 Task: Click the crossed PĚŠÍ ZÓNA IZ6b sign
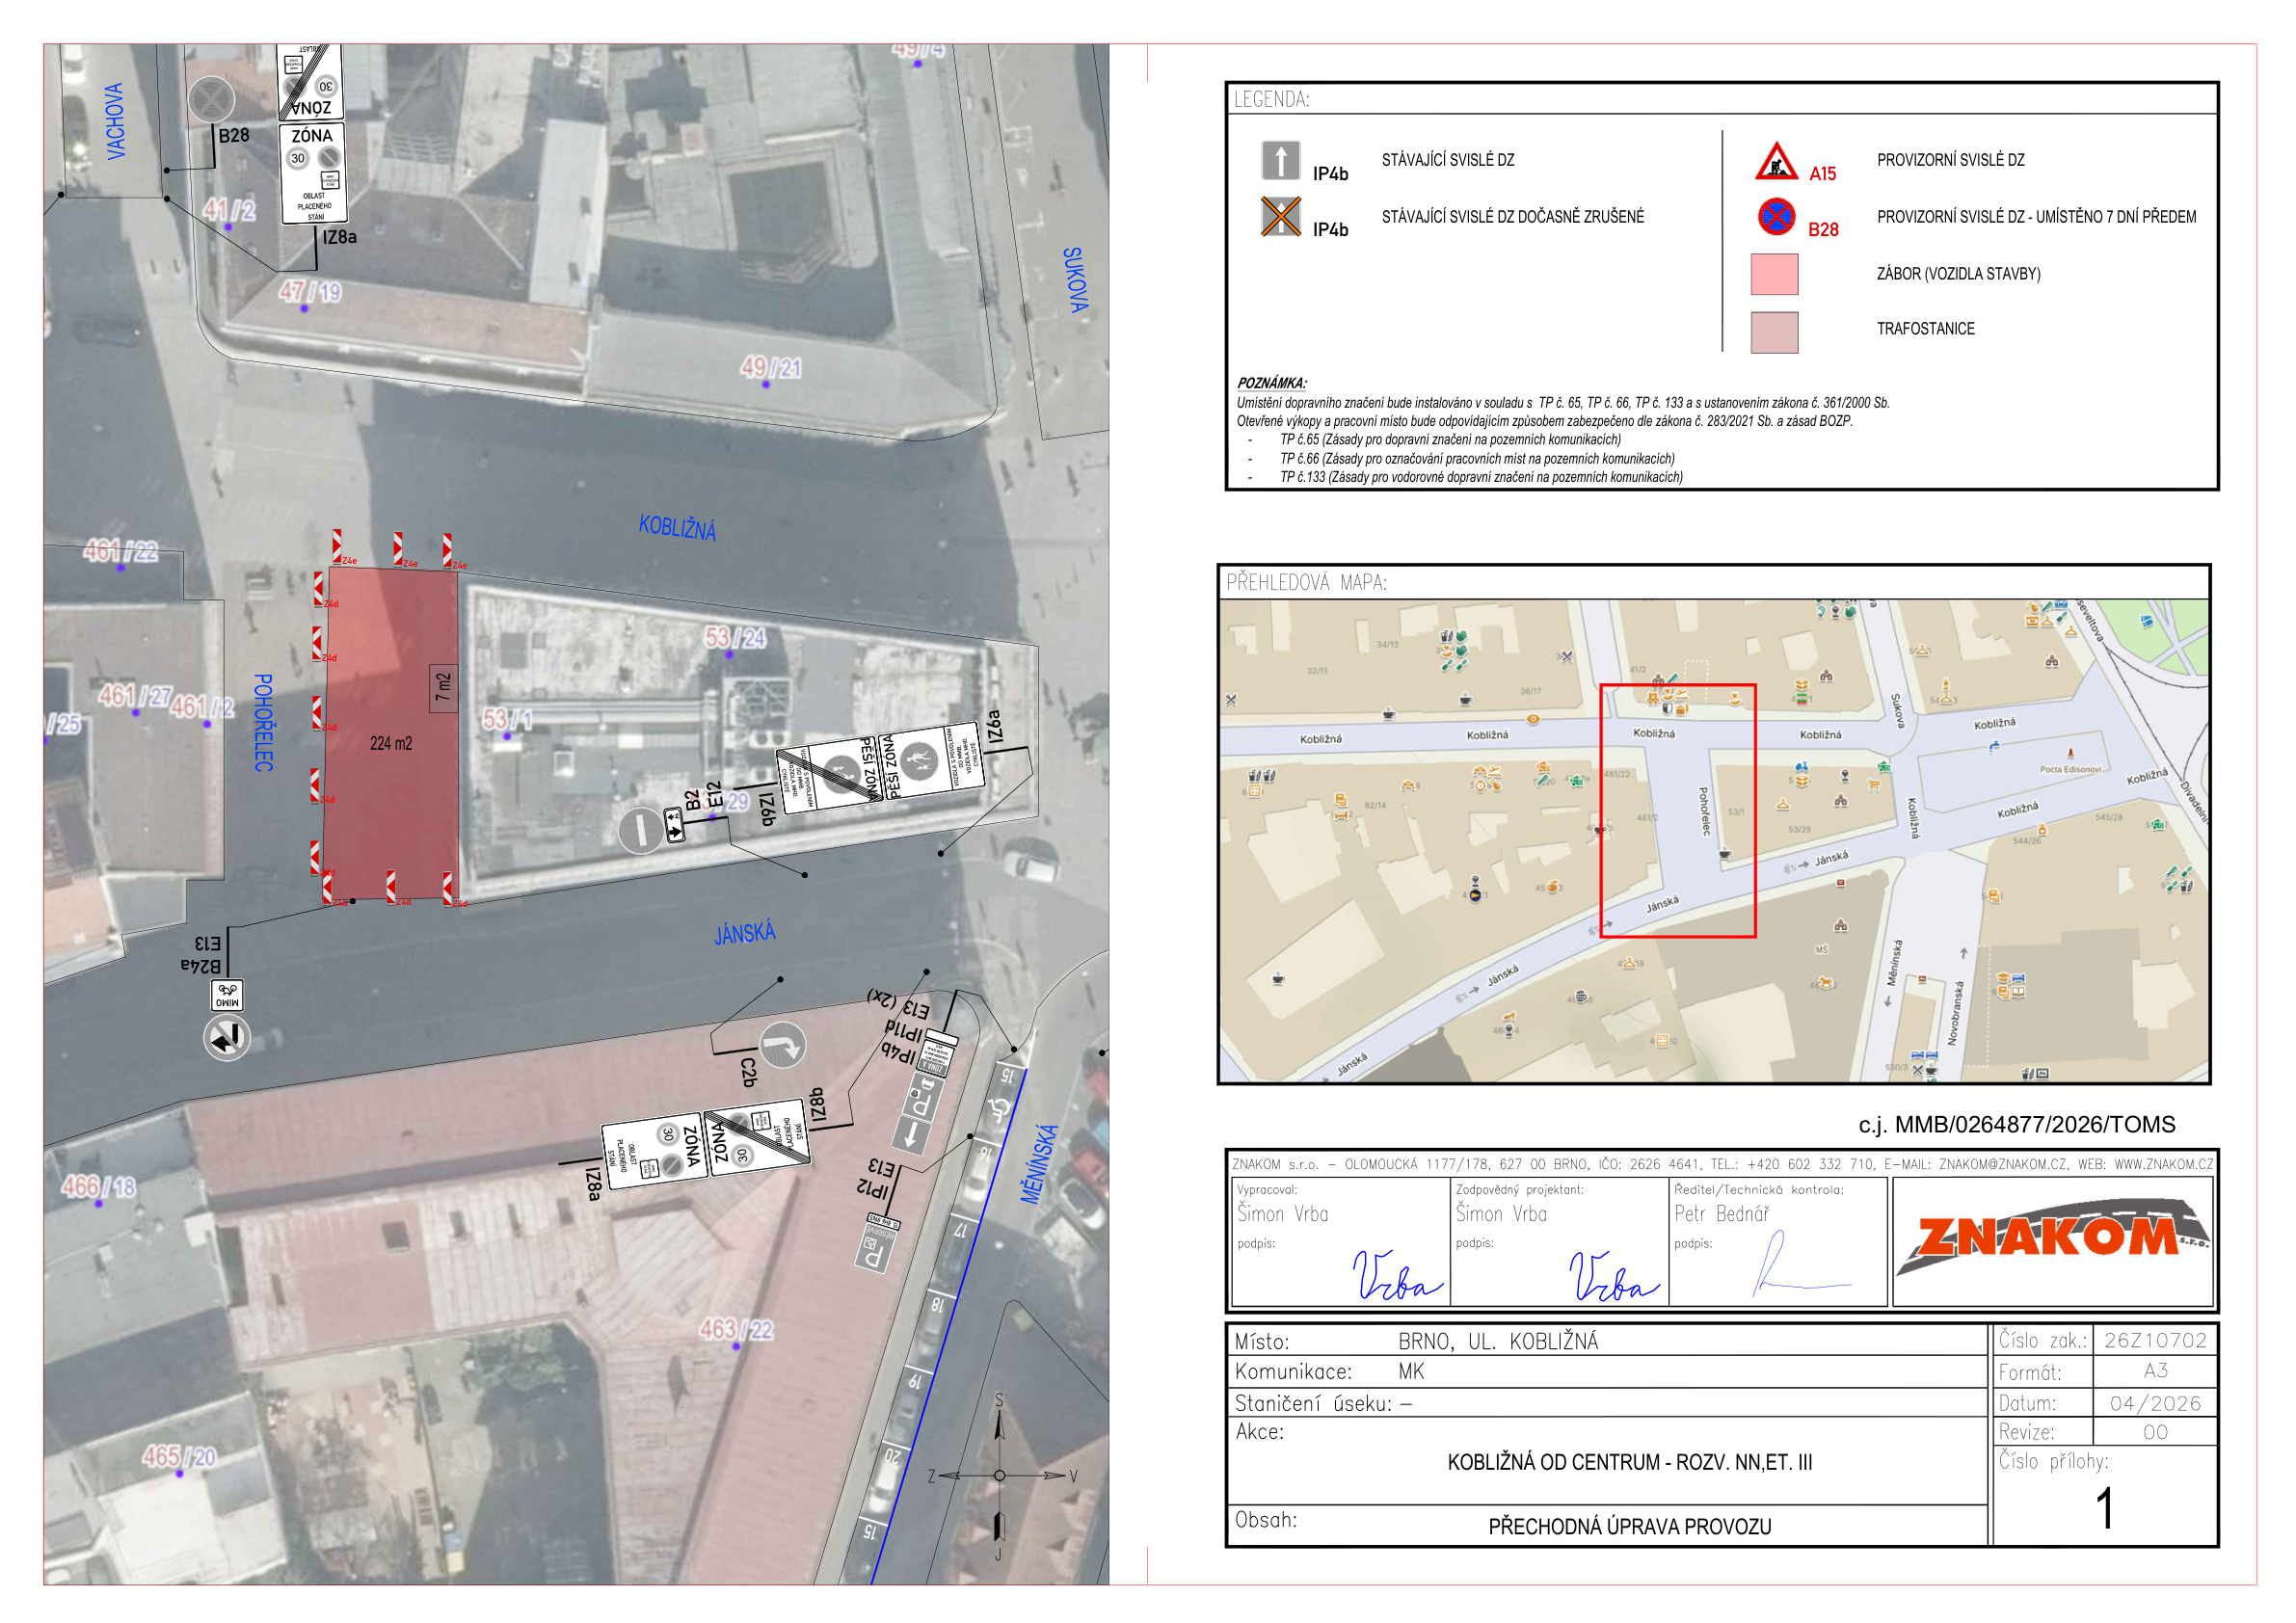[x=829, y=775]
